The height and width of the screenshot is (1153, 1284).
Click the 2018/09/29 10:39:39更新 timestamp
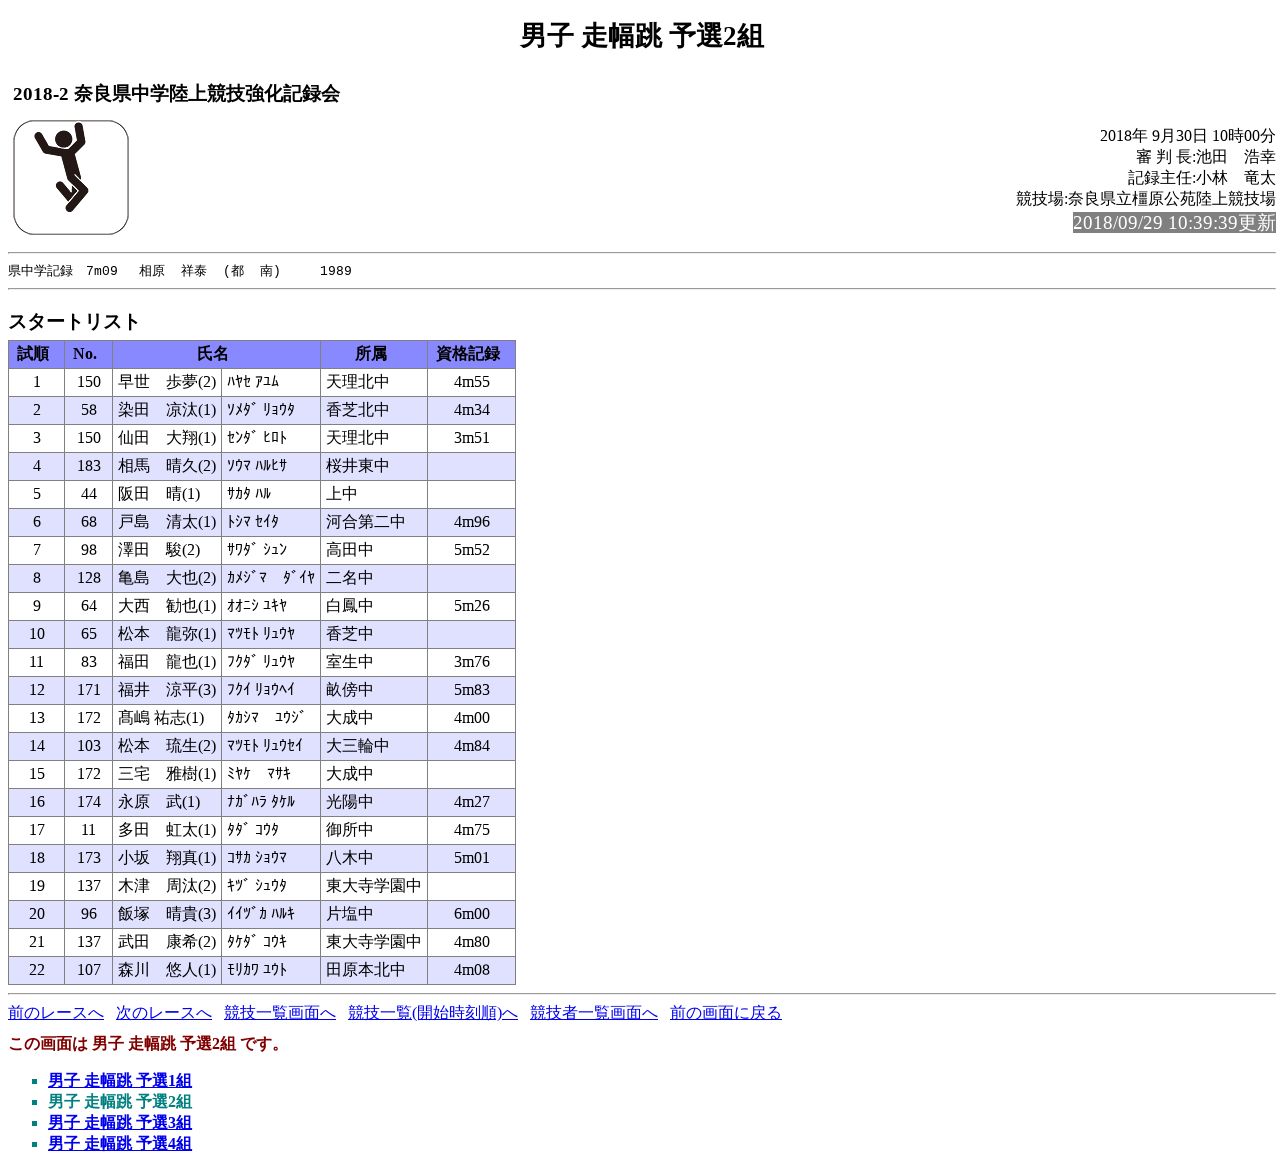point(1174,223)
